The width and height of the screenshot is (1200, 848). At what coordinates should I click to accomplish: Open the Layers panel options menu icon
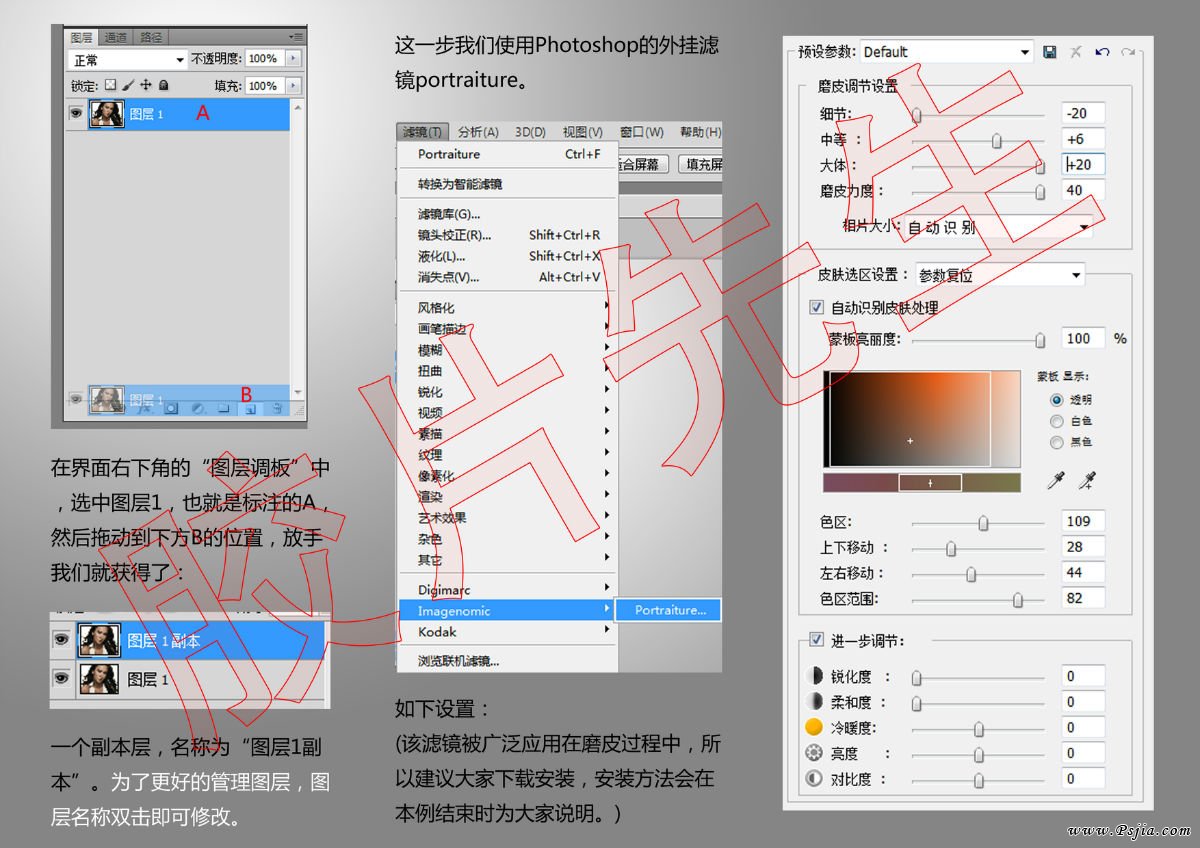[295, 37]
